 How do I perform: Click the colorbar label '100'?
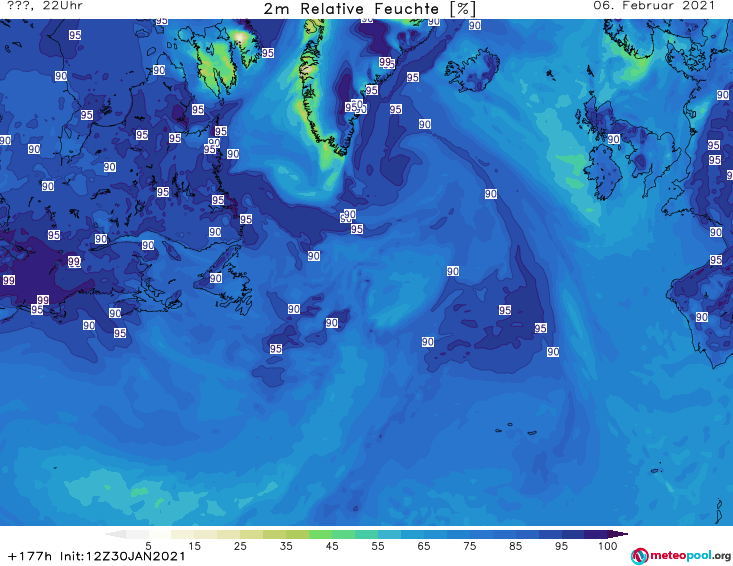[608, 546]
